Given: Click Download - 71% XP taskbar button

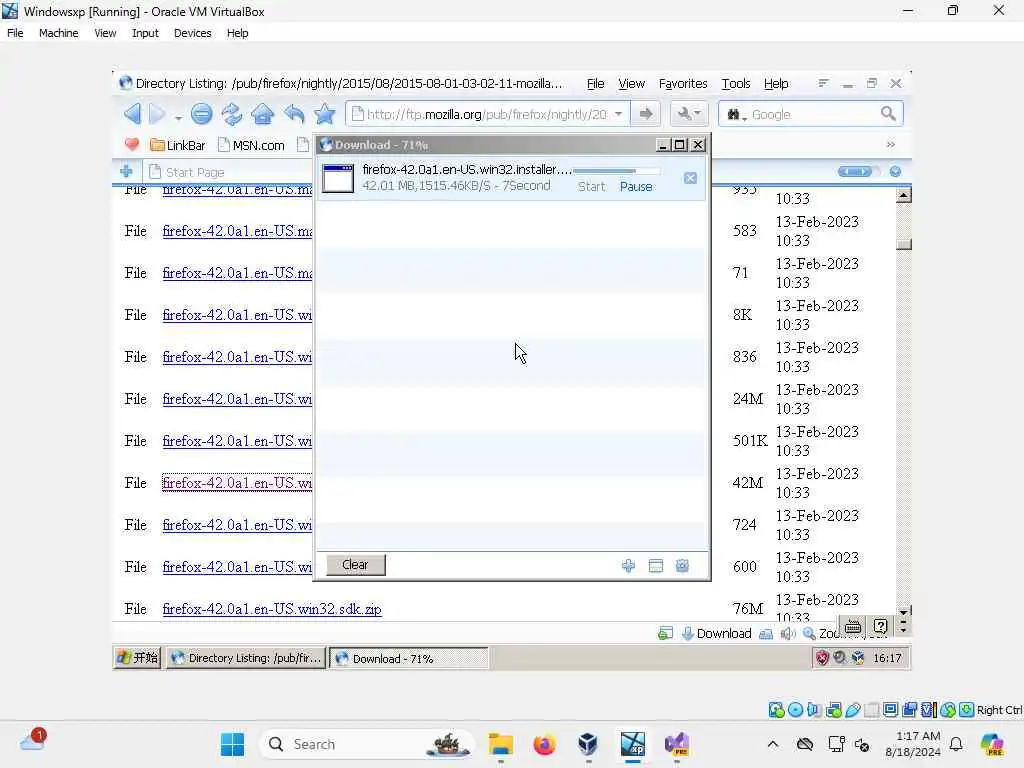Looking at the screenshot, I should point(409,658).
